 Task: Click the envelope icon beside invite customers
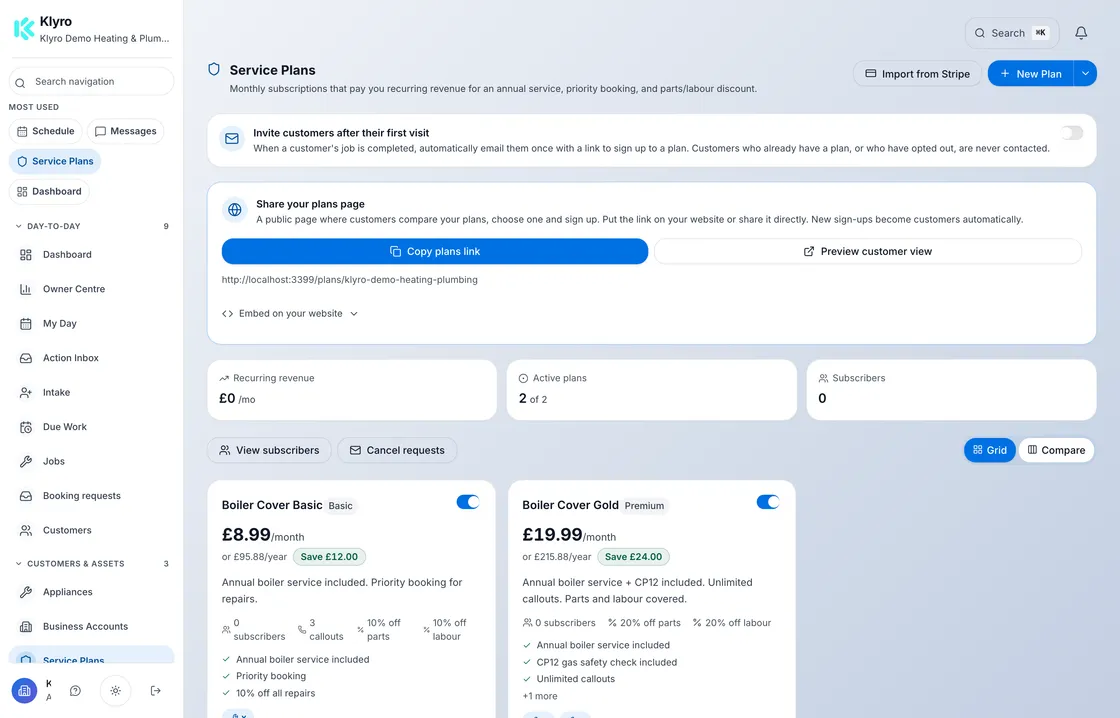point(232,139)
